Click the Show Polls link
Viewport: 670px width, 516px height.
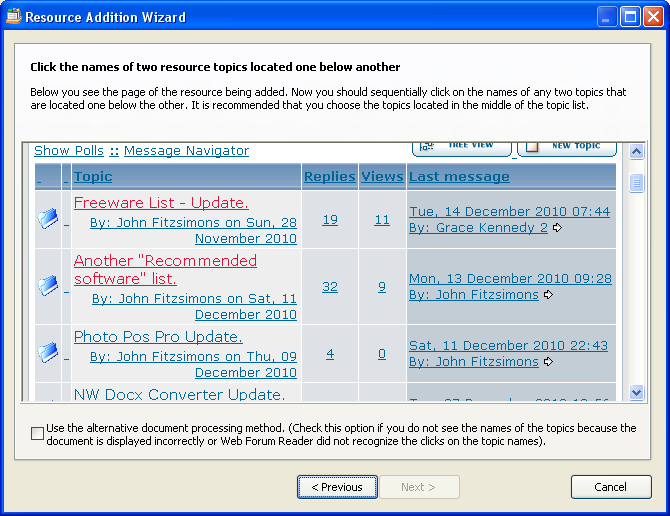[x=68, y=151]
